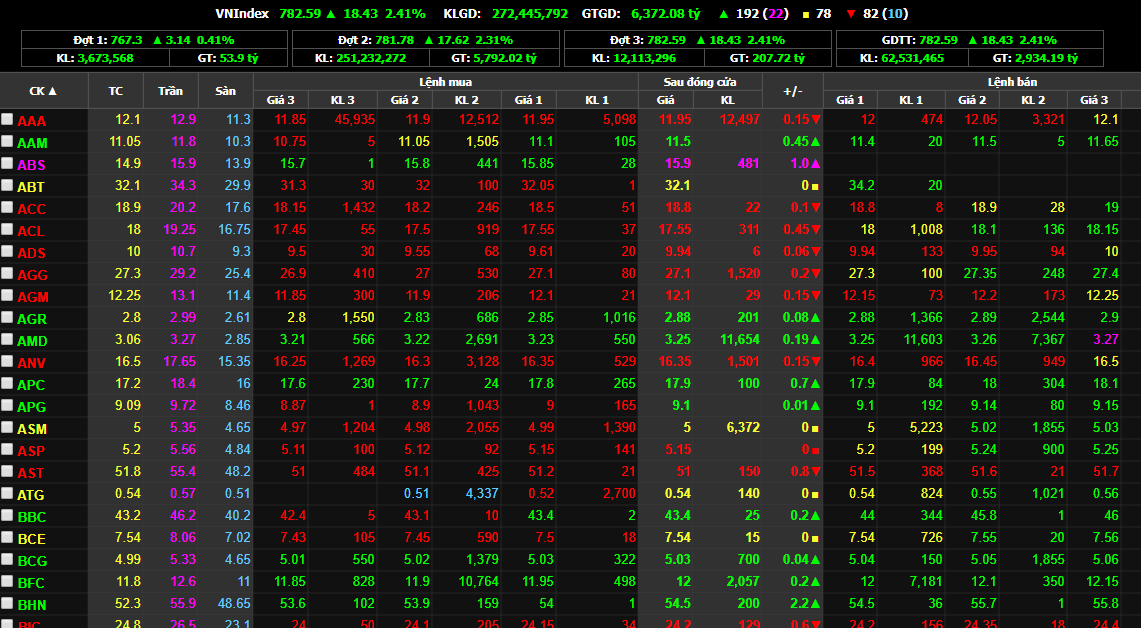Image resolution: width=1141 pixels, height=628 pixels.
Task: Open the Đợt 2 session summary panel
Action: pos(425,49)
